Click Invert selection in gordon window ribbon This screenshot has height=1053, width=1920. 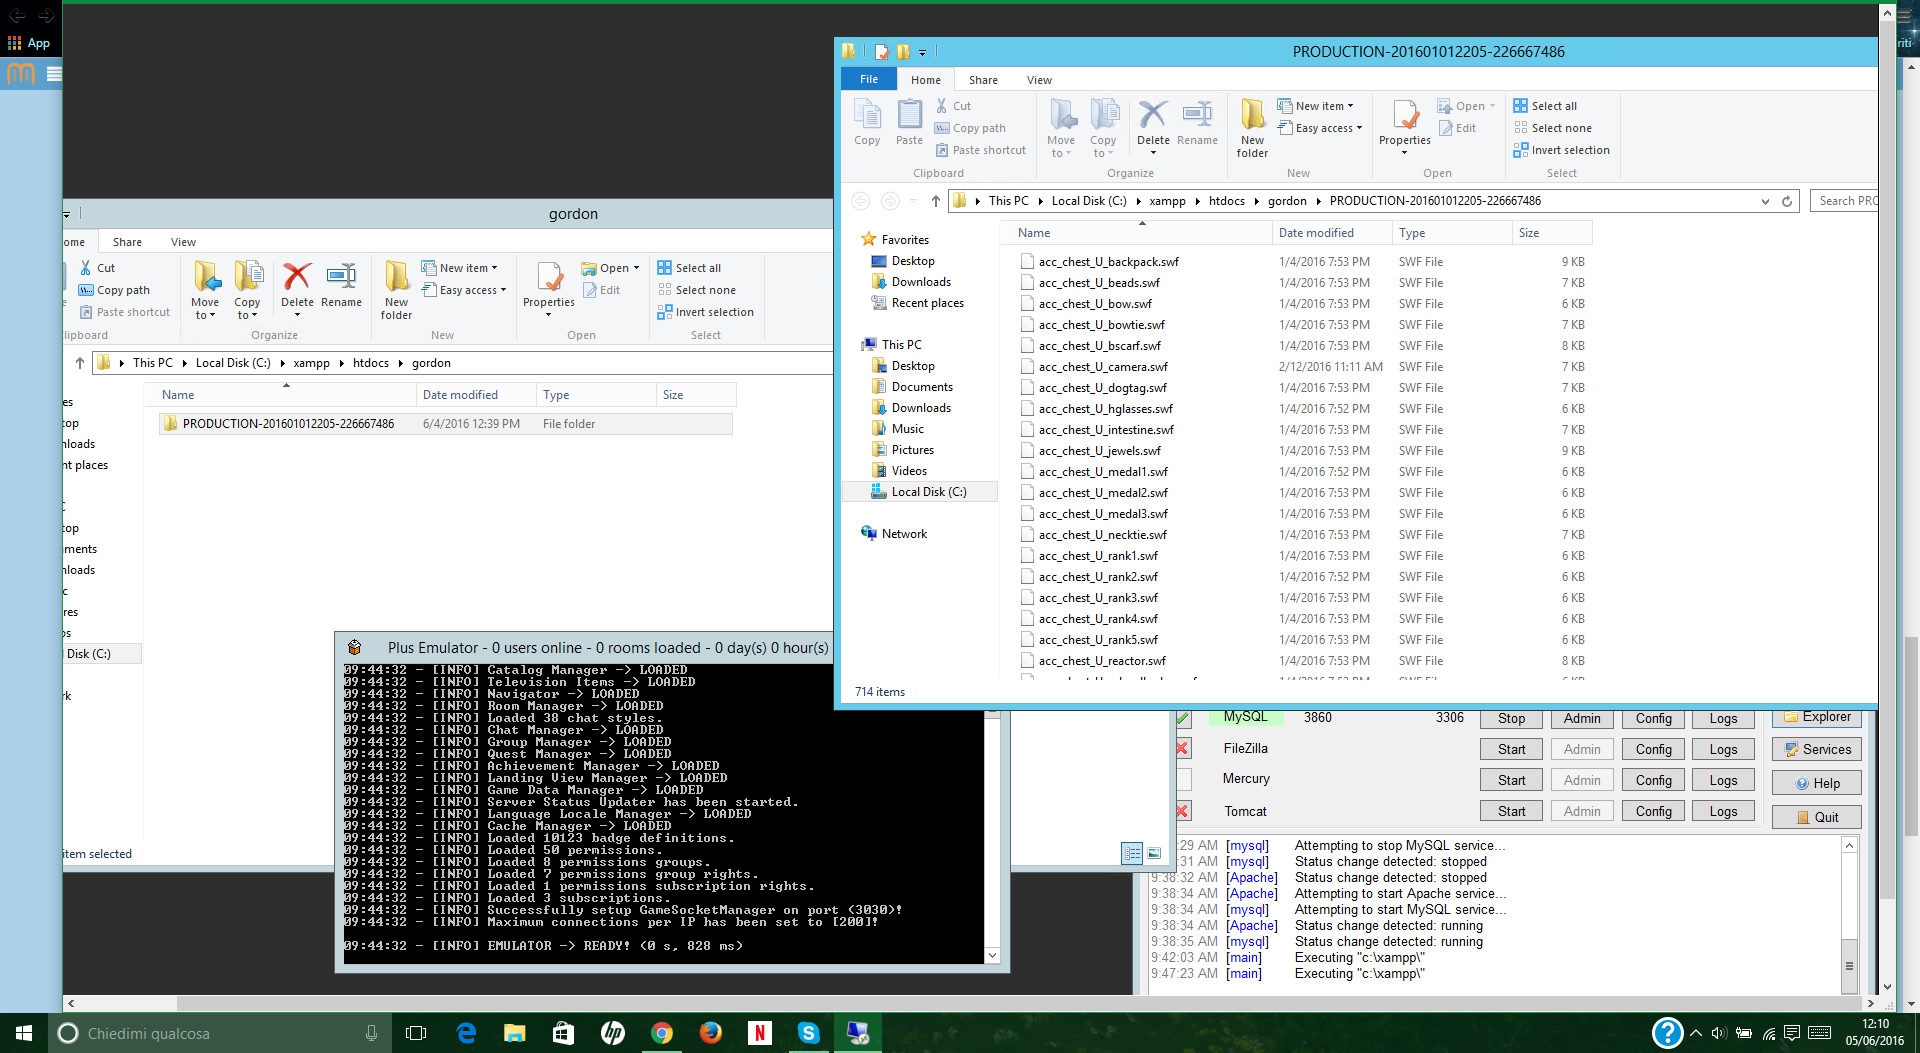click(705, 312)
